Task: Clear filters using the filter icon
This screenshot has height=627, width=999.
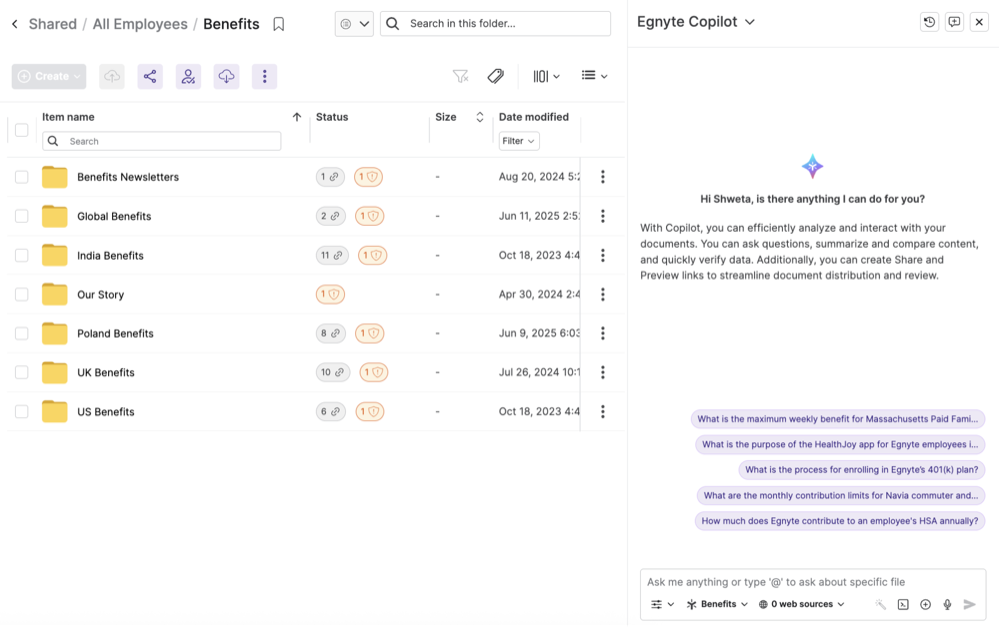Action: pyautogui.click(x=460, y=75)
